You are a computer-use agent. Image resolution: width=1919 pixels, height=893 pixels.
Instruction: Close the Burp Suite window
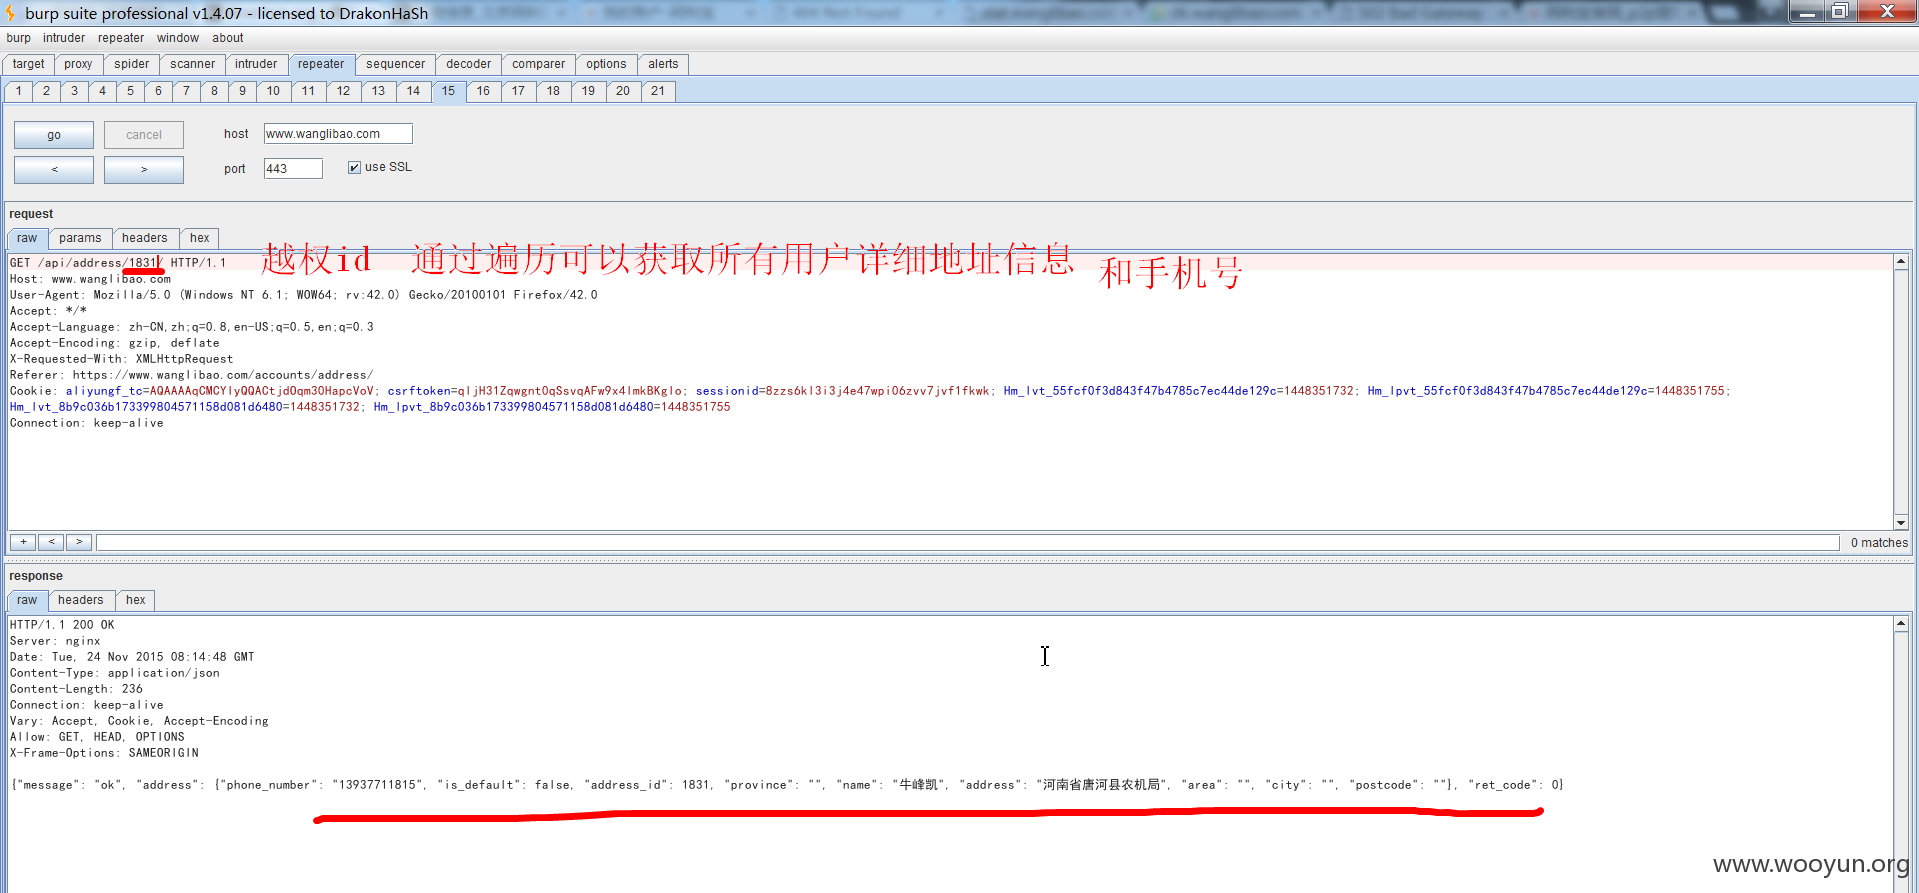pyautogui.click(x=1886, y=11)
